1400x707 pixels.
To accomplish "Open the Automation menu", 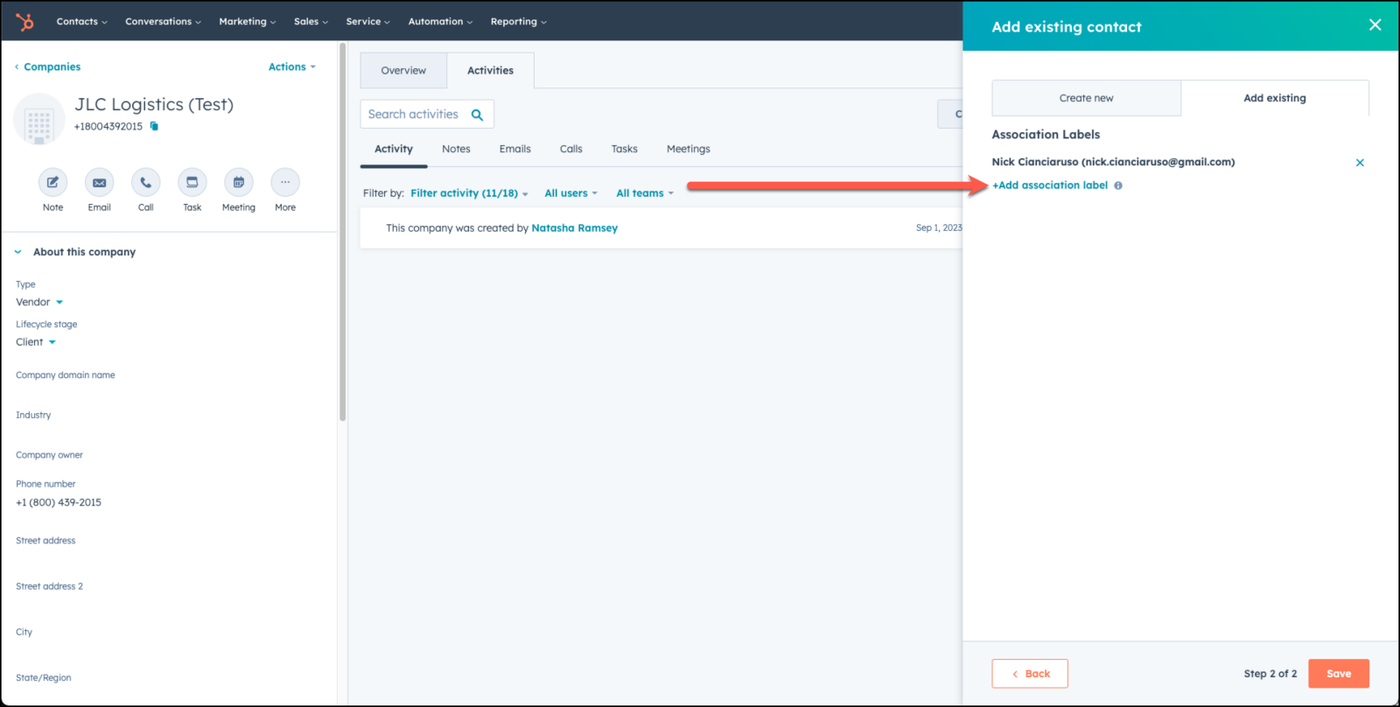I will pos(440,21).
